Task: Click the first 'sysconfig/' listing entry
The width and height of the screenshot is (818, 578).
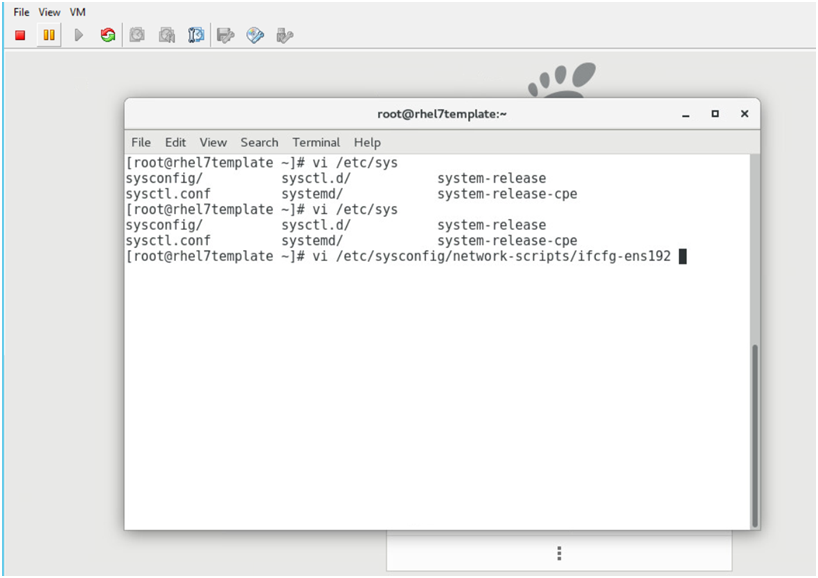Action: click(164, 178)
